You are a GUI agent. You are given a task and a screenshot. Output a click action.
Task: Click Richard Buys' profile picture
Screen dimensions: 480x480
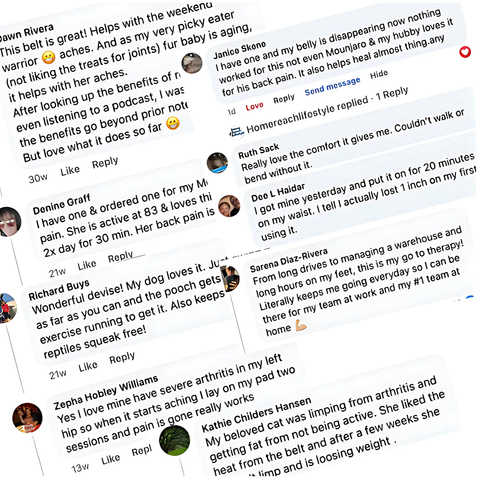pos(7,308)
